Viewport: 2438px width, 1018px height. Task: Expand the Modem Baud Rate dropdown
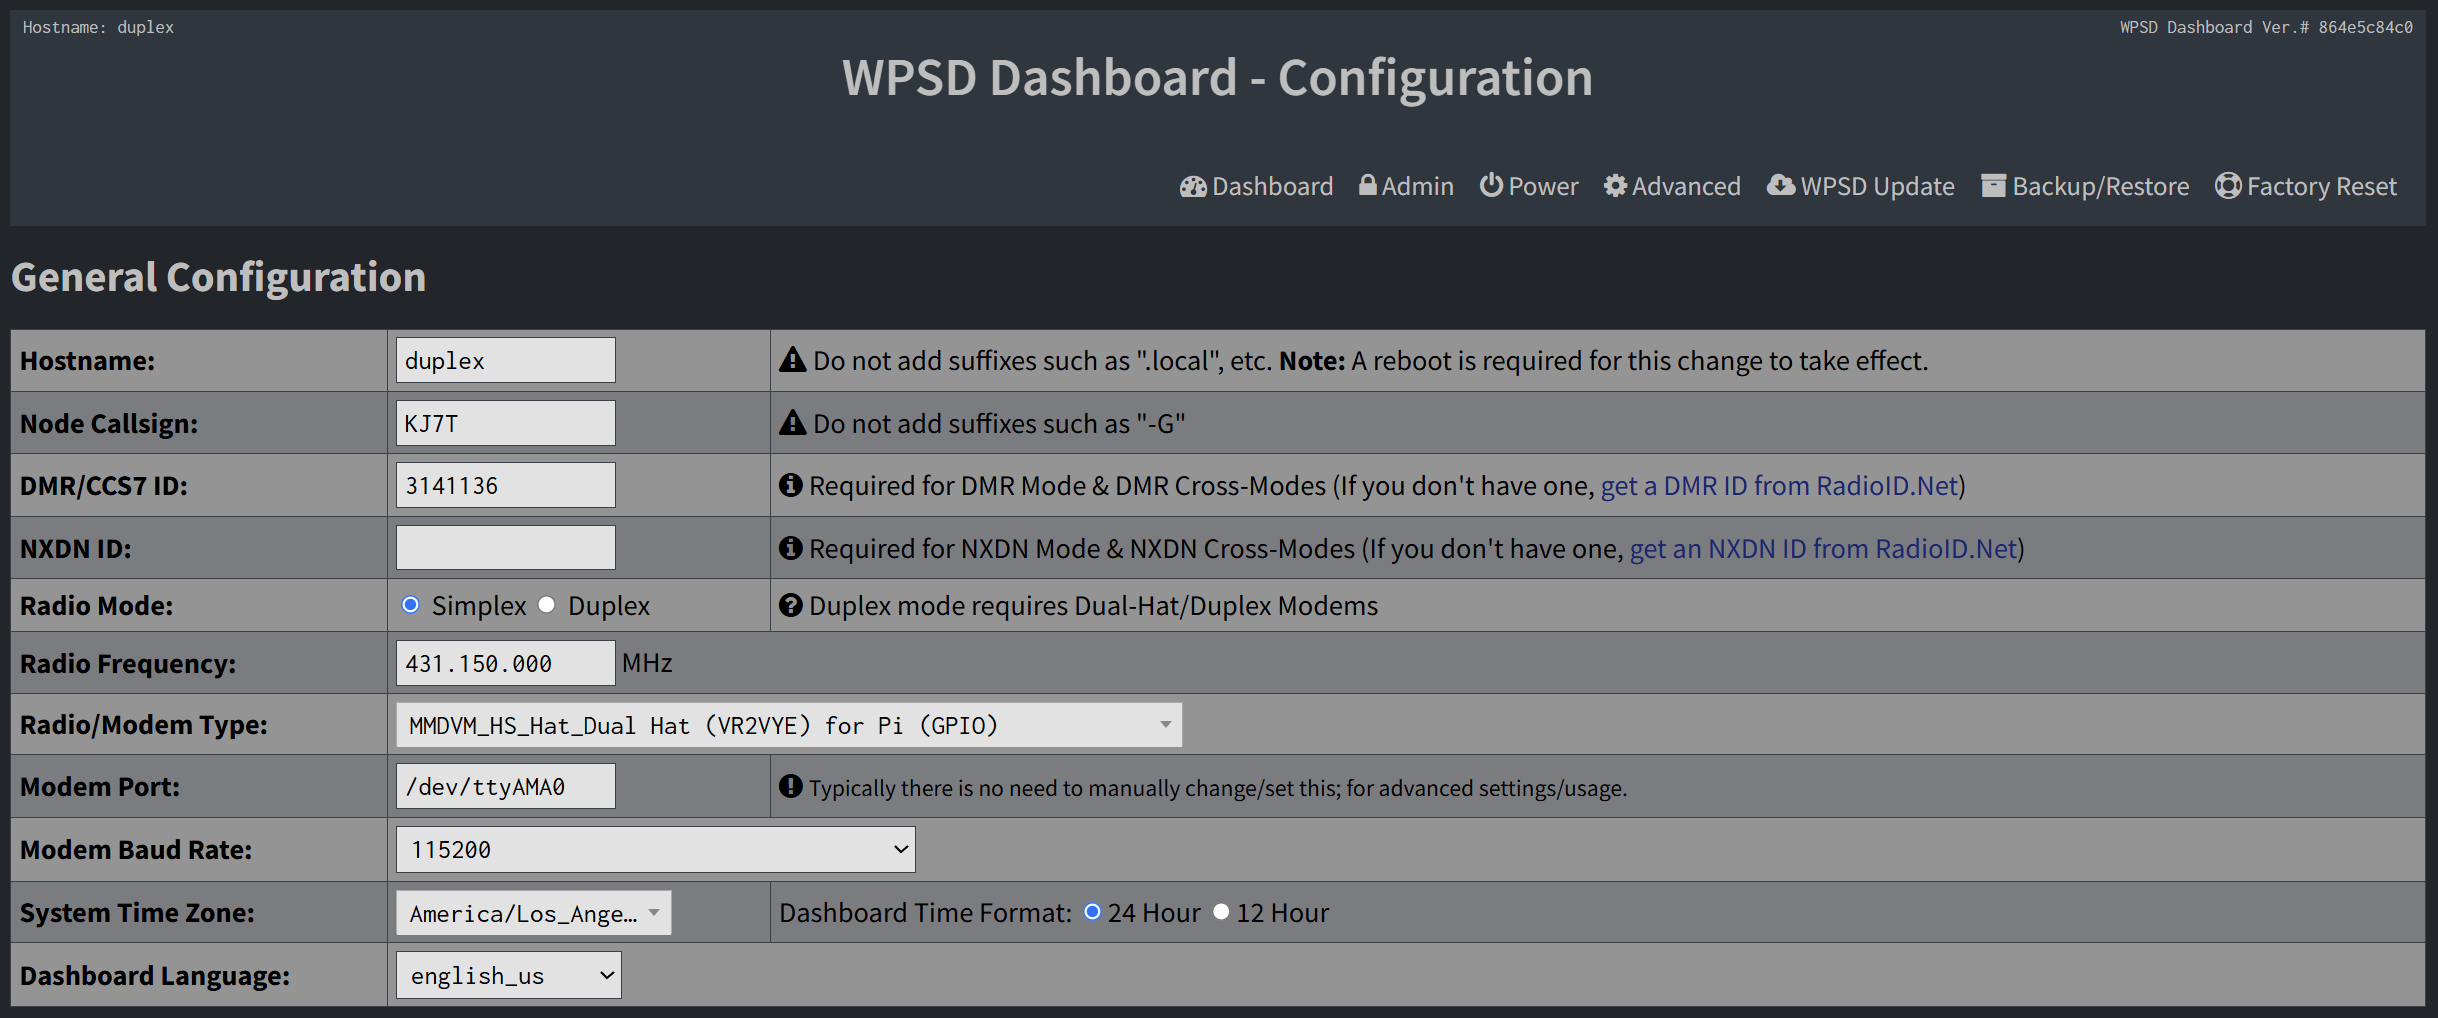point(655,849)
